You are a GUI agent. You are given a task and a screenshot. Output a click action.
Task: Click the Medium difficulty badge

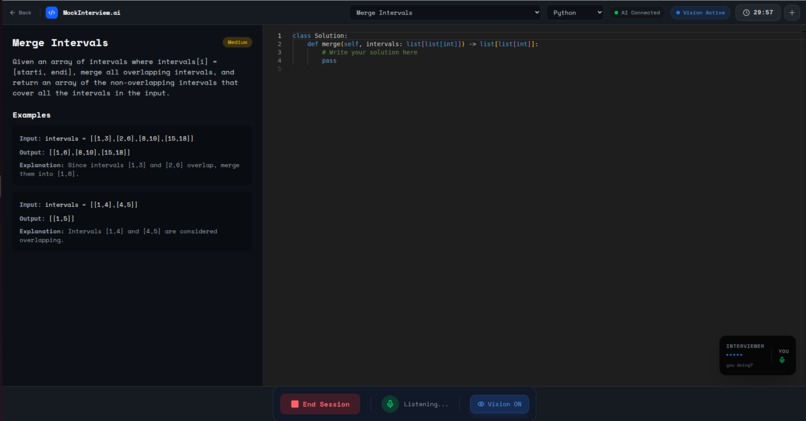point(237,42)
